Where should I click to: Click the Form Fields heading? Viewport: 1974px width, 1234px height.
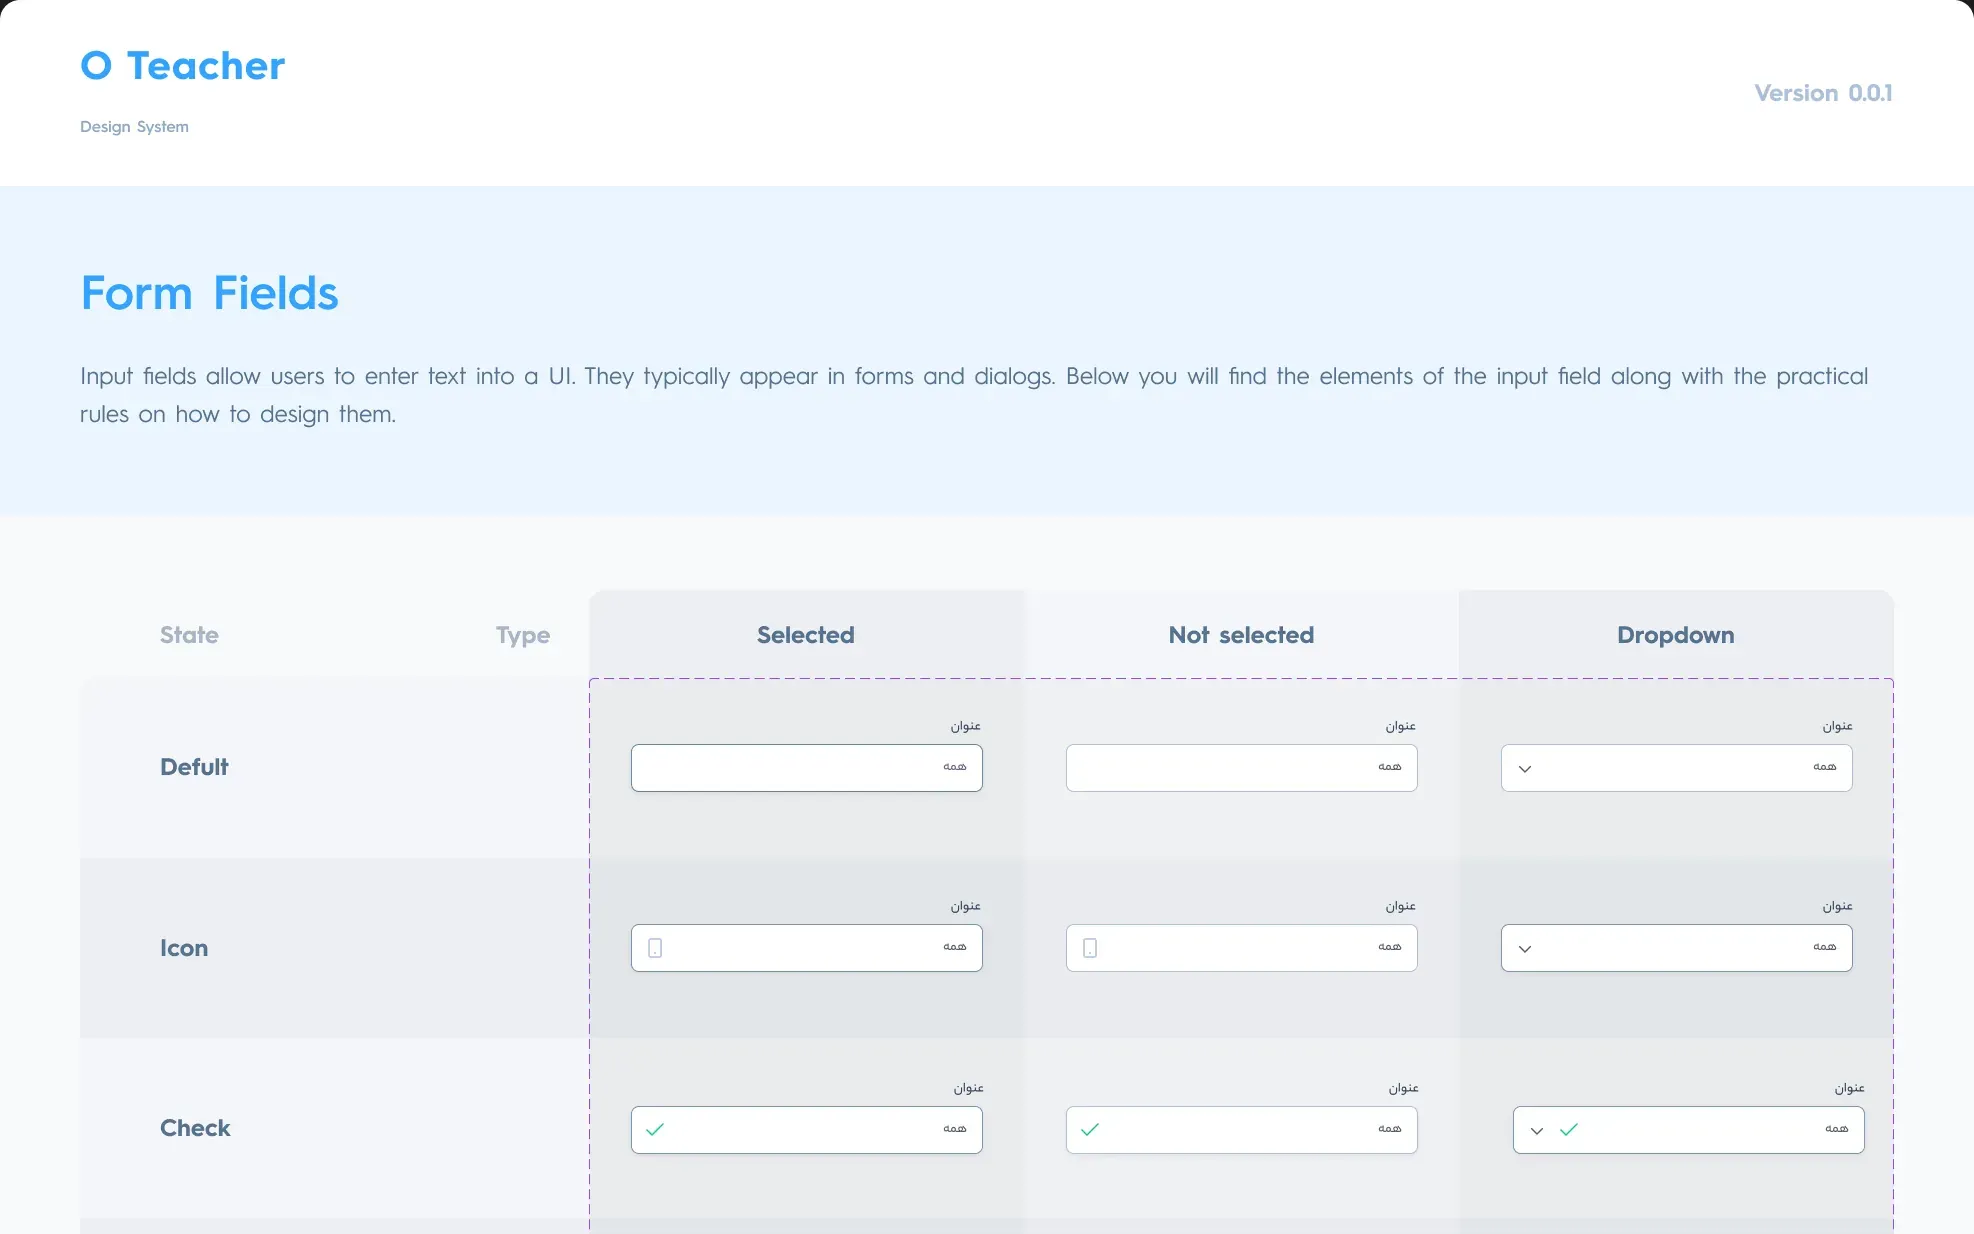click(x=209, y=294)
